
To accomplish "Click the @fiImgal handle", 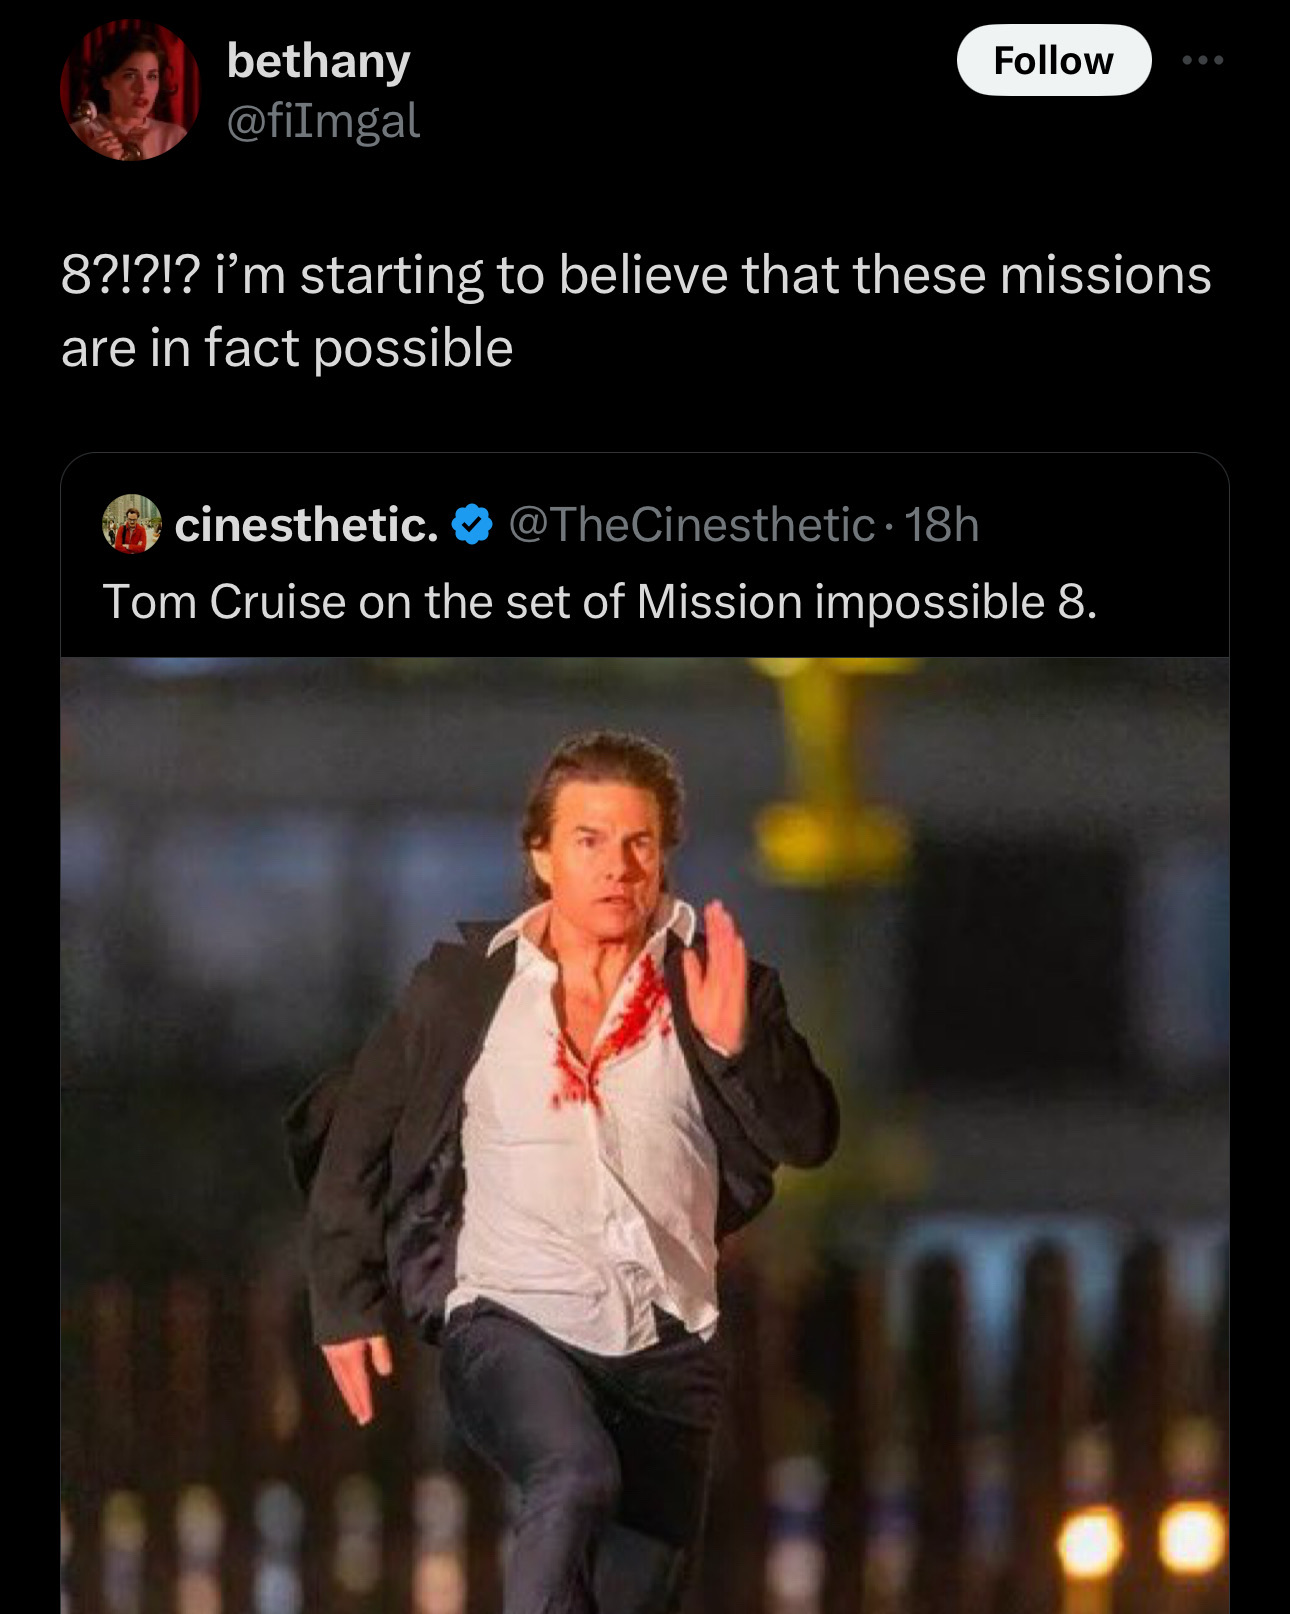I will coord(323,122).
